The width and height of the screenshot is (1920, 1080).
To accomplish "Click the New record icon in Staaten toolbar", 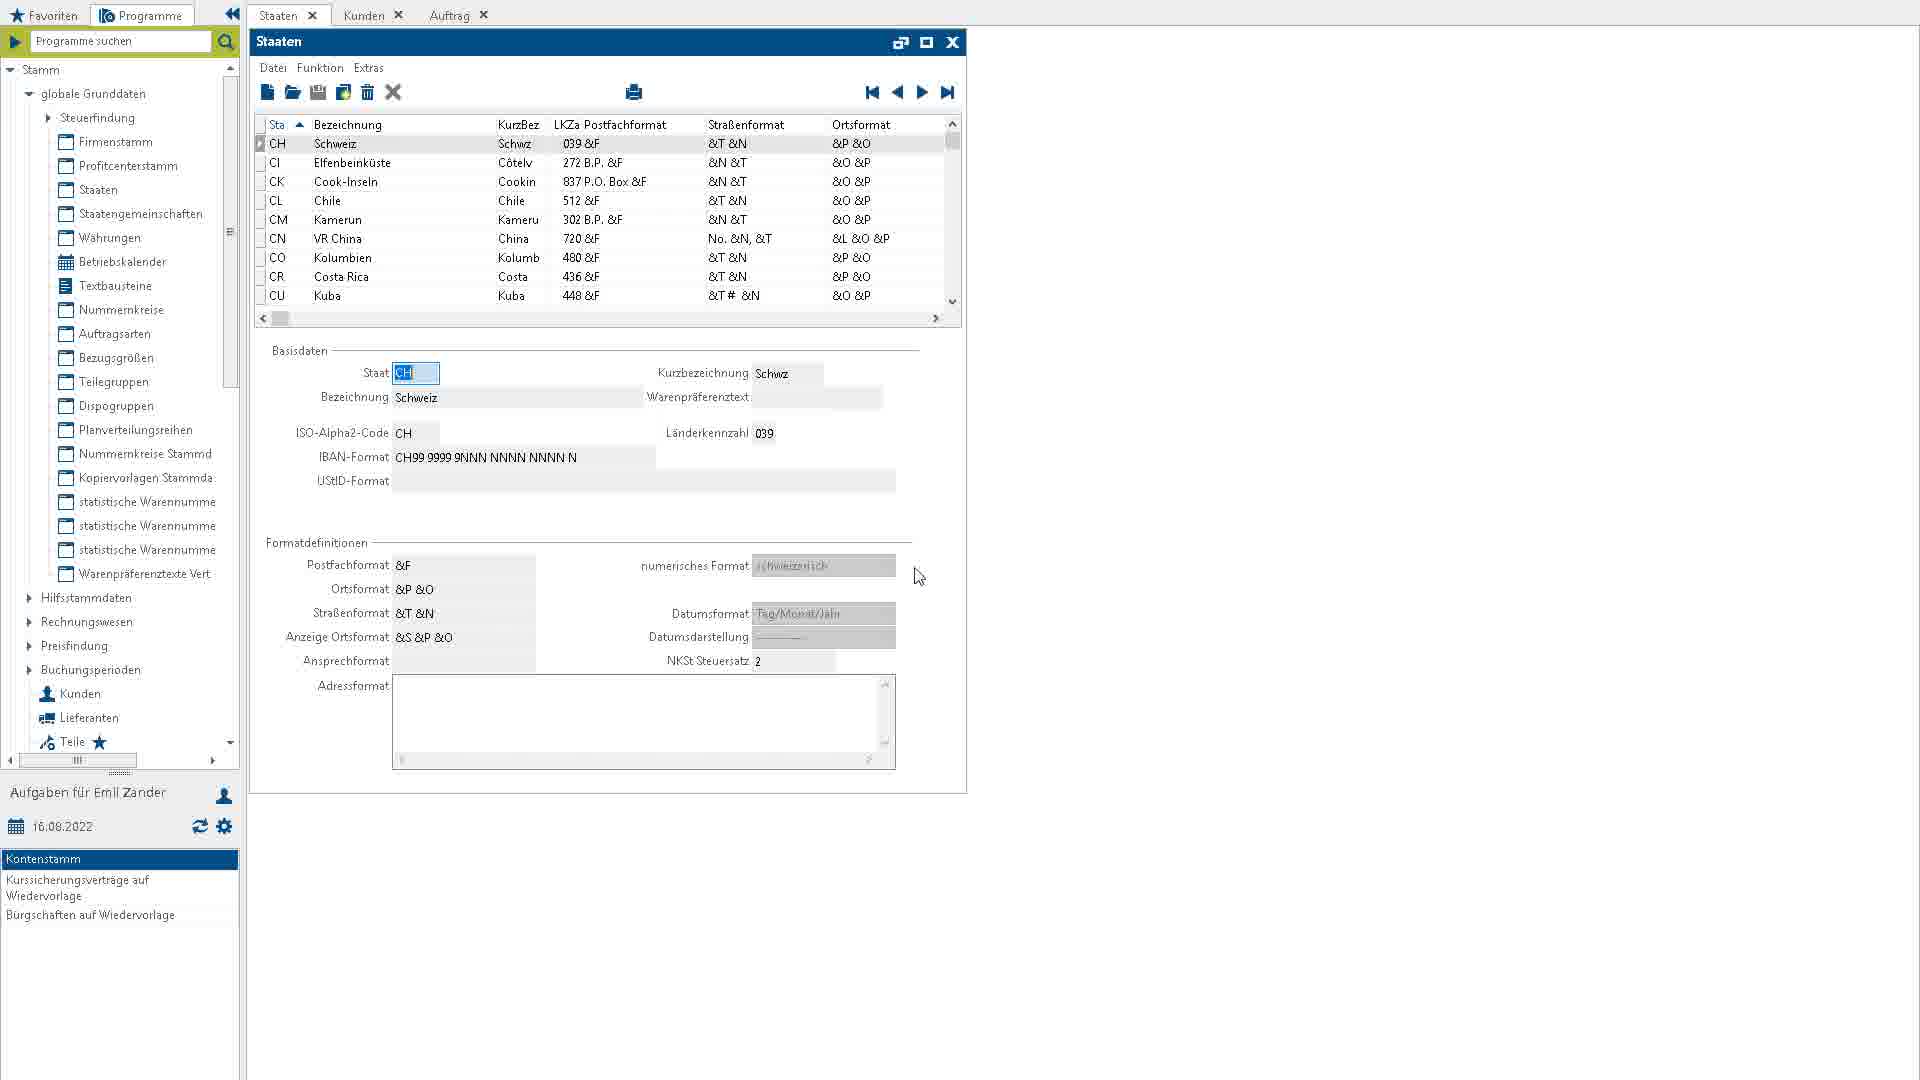I will (267, 92).
